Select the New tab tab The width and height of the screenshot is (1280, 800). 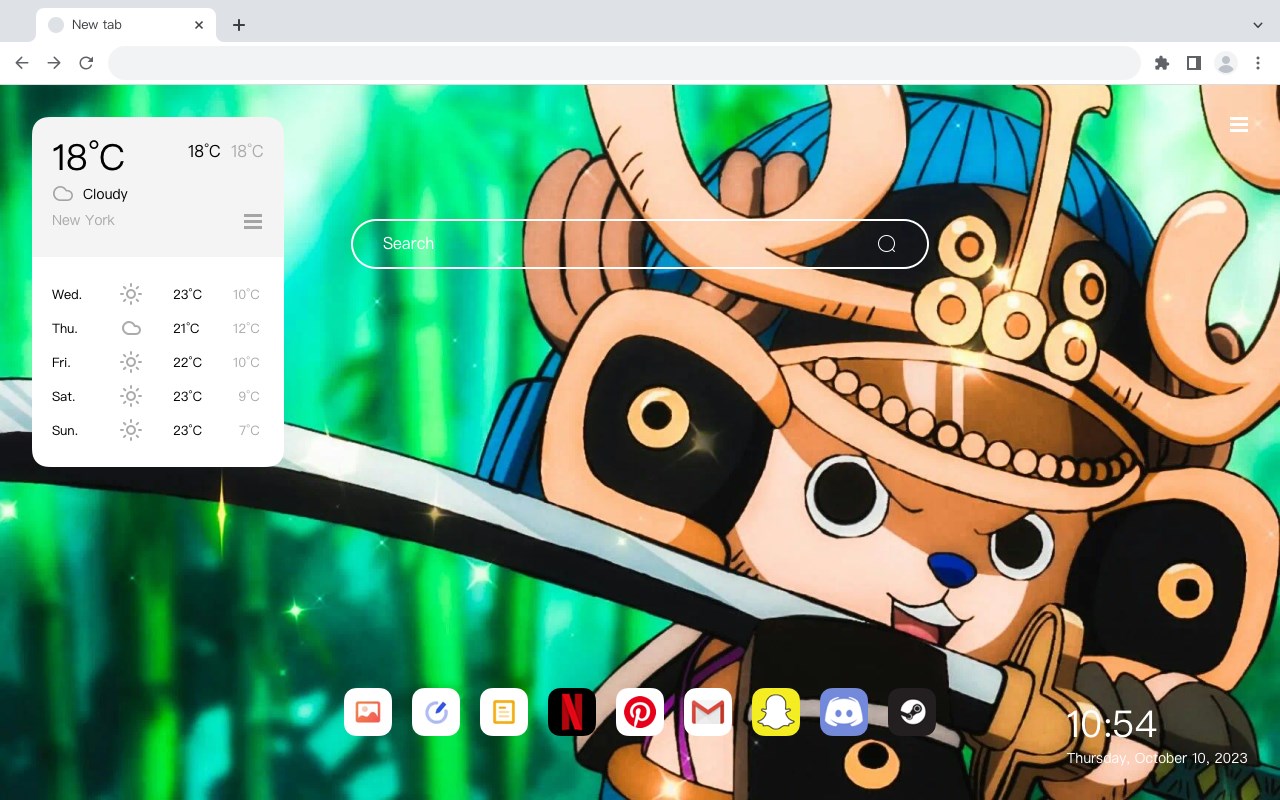point(126,25)
